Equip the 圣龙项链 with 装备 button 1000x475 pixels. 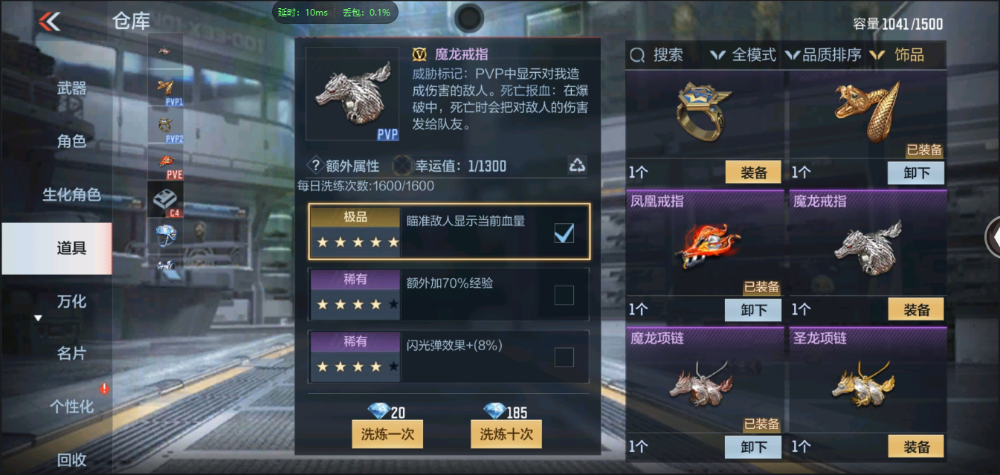pyautogui.click(x=916, y=446)
